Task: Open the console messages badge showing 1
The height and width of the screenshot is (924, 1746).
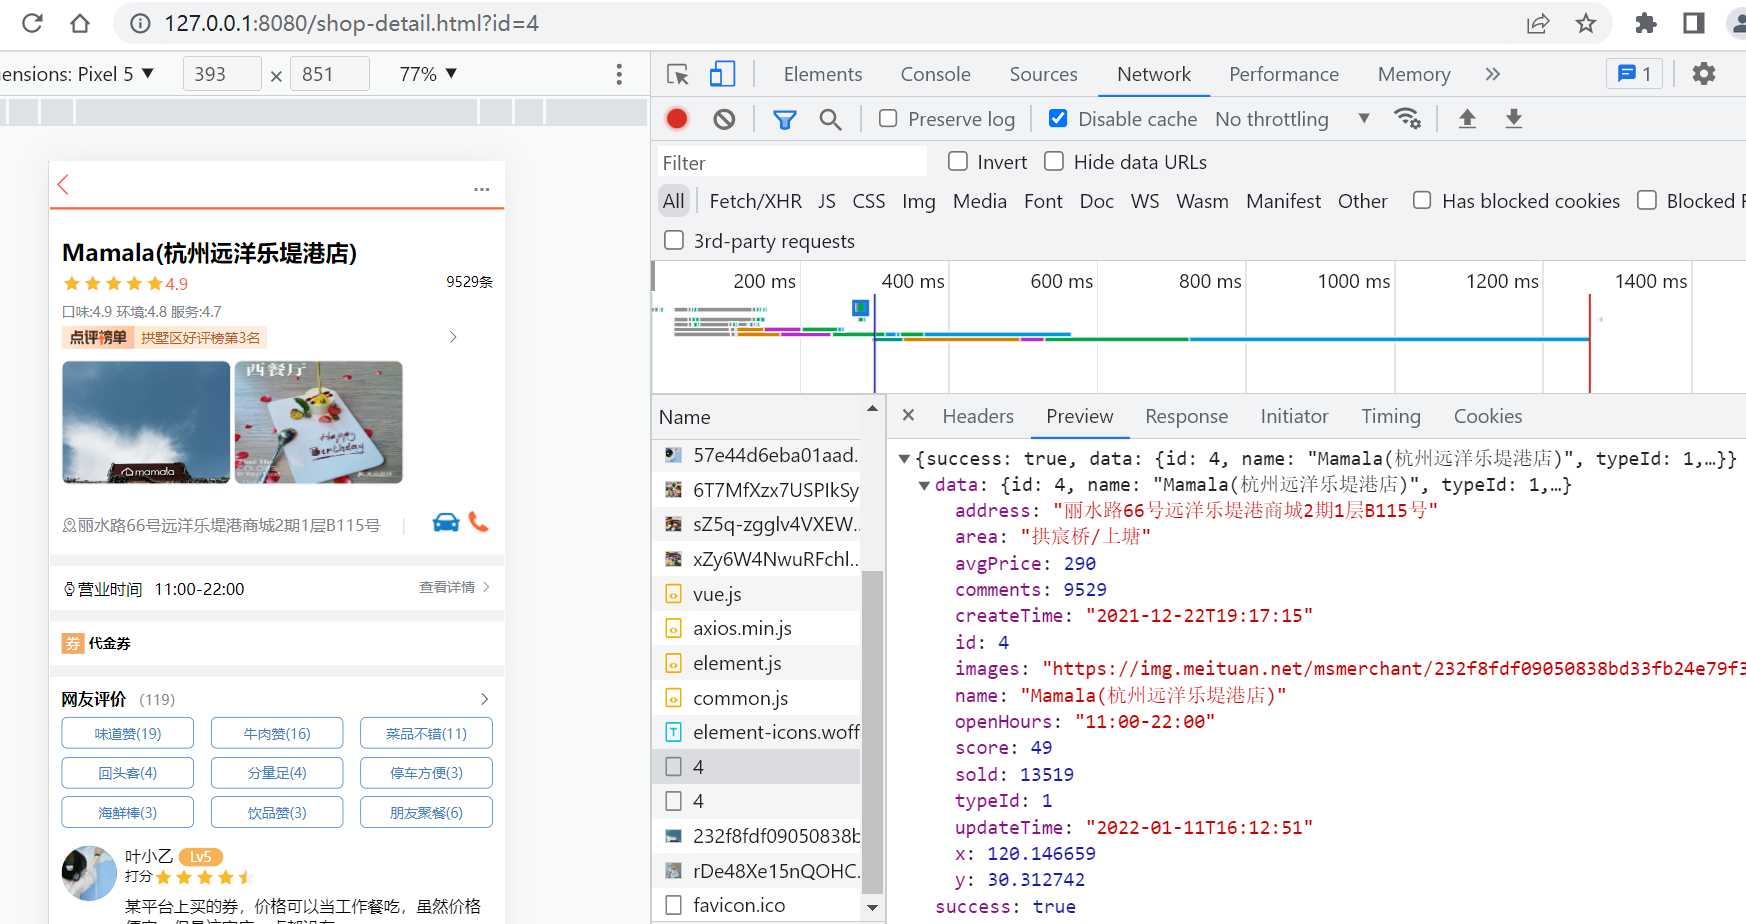Action: click(x=1634, y=74)
